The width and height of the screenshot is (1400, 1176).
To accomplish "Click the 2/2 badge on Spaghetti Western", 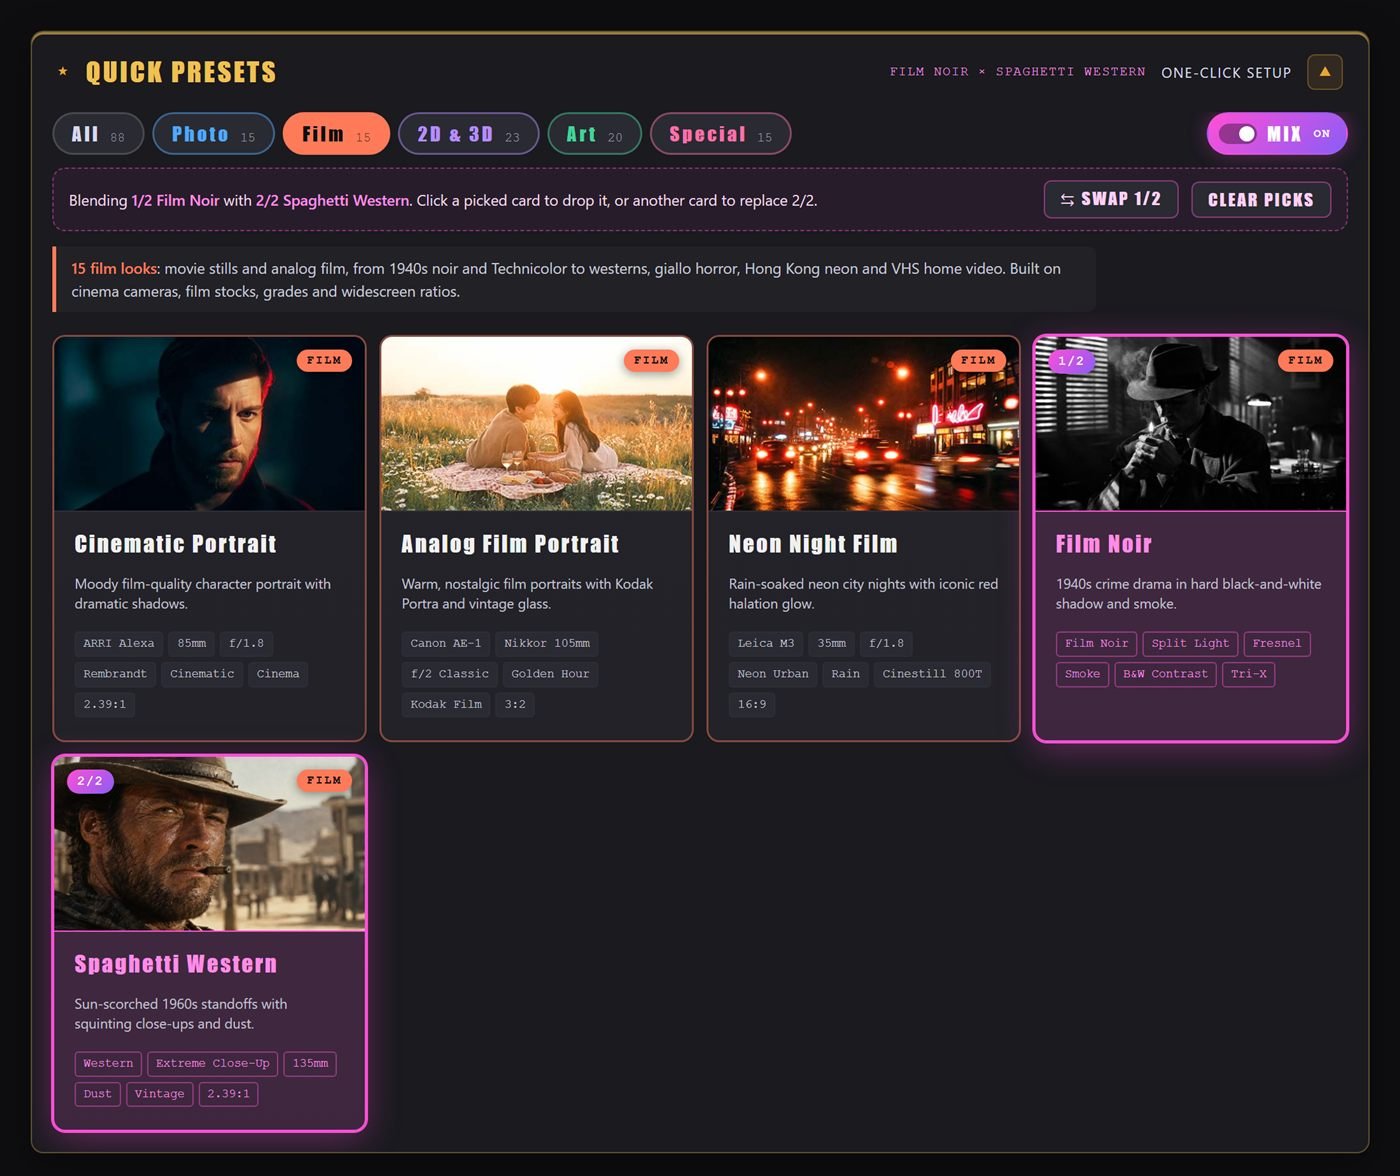I will tap(90, 780).
